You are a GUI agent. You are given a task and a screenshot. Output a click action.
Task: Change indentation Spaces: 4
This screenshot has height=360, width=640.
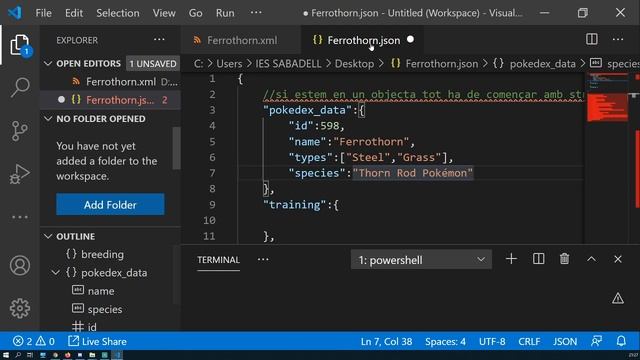click(x=445, y=341)
